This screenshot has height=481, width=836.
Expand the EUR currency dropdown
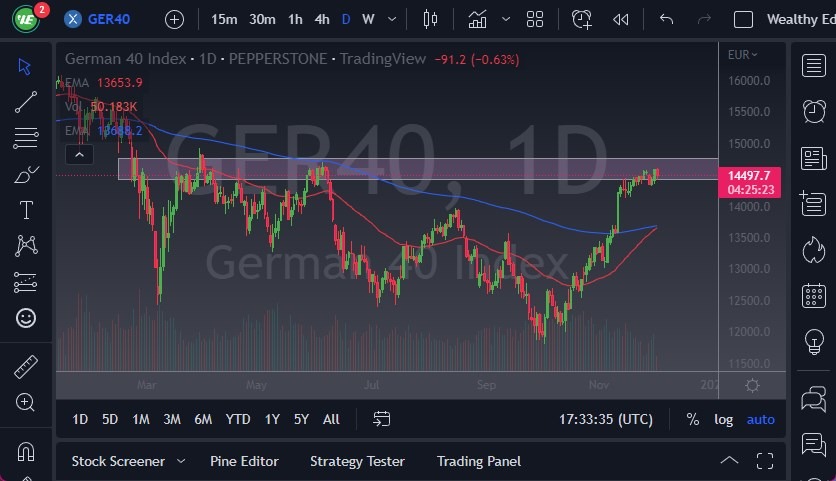pos(743,55)
